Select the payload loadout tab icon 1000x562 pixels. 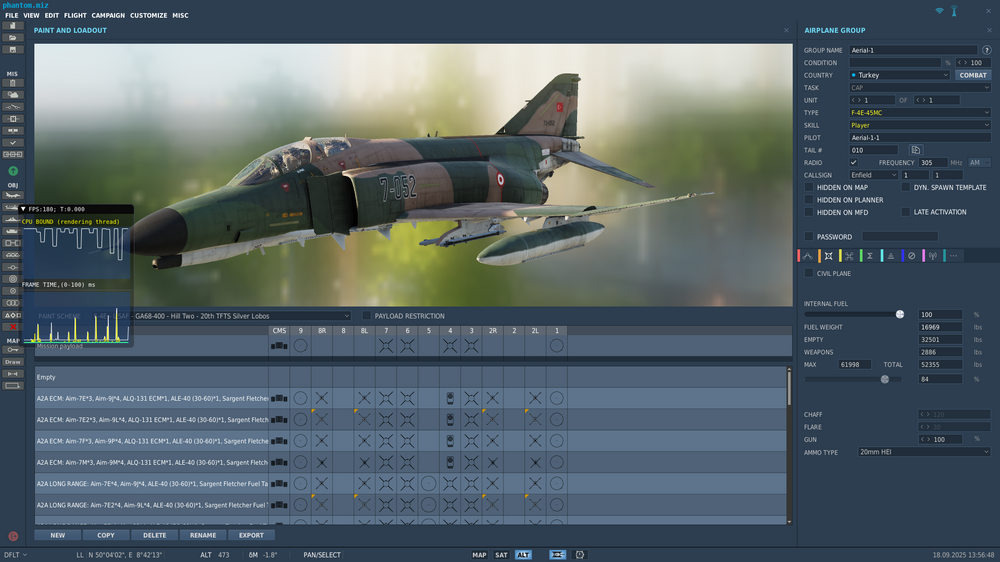click(828, 256)
